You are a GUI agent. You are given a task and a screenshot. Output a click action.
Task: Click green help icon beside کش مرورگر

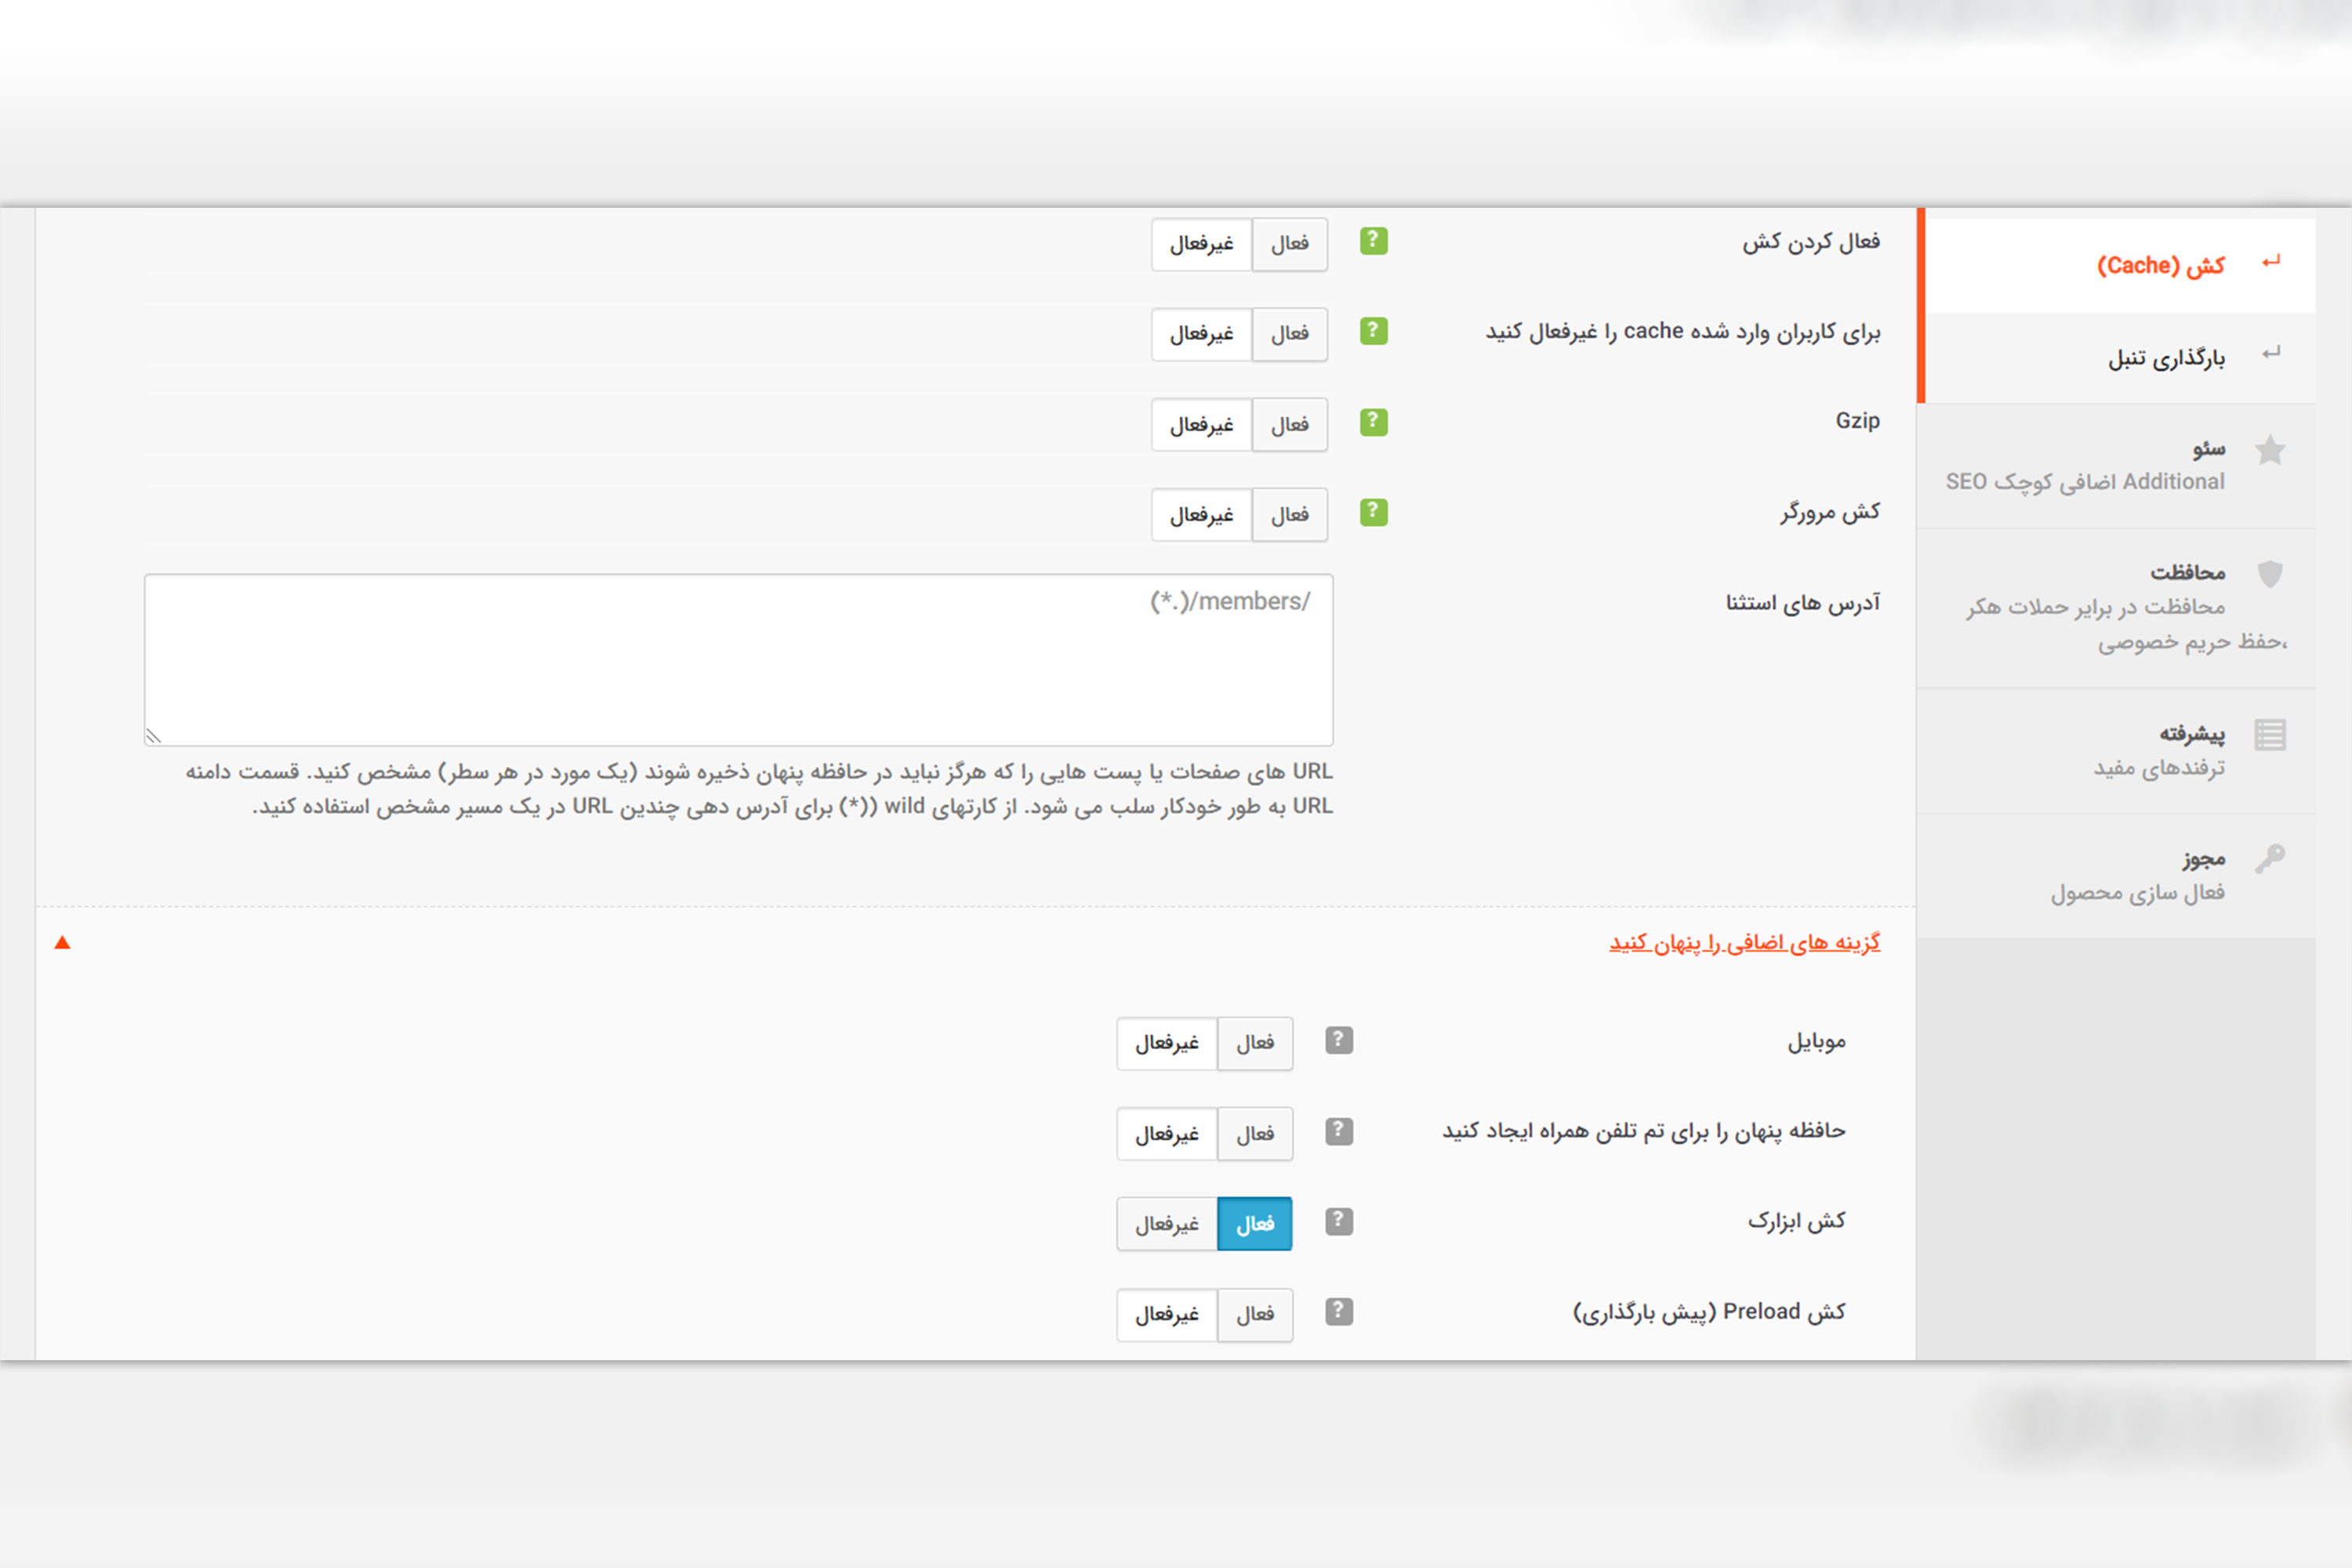coord(1373,512)
